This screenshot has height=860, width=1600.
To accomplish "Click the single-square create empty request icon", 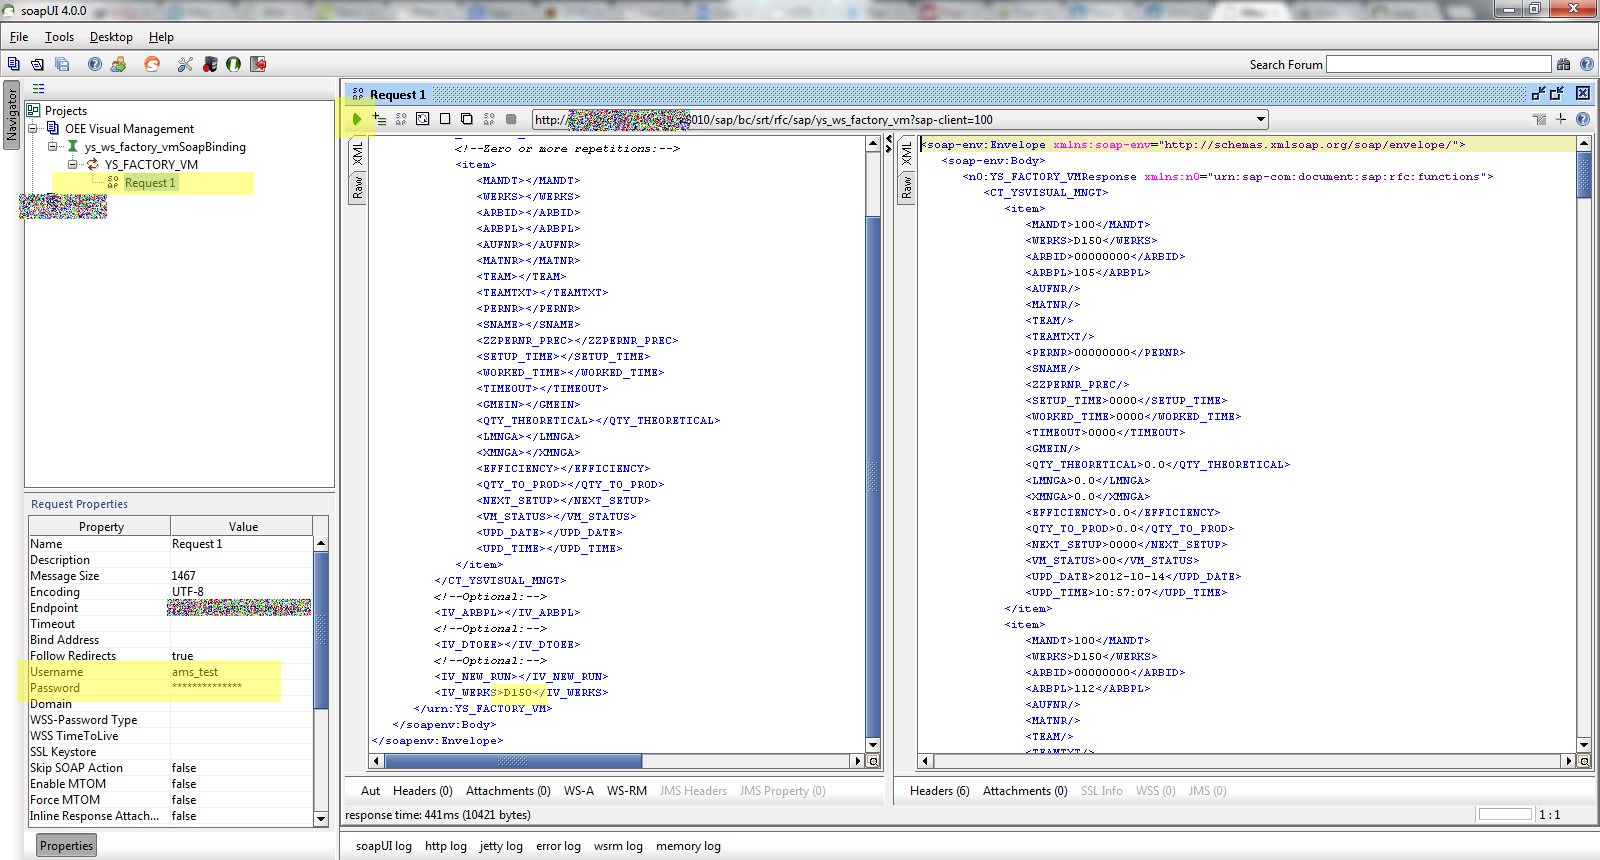I will coord(445,119).
